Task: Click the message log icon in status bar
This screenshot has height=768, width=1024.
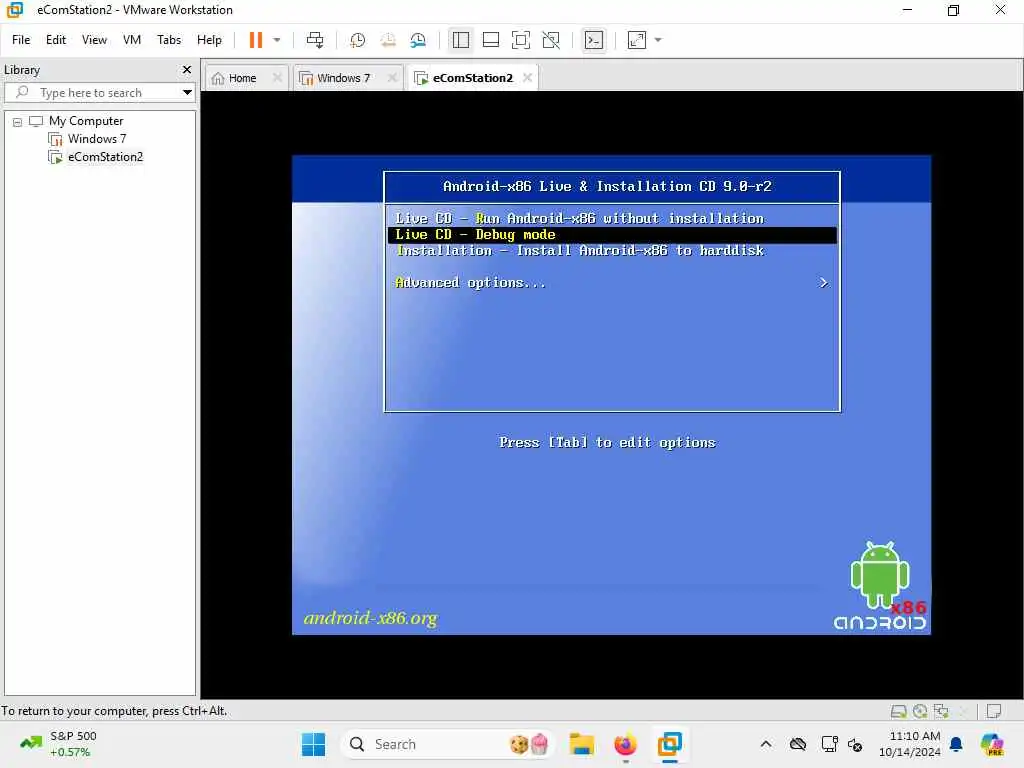Action: 994,711
